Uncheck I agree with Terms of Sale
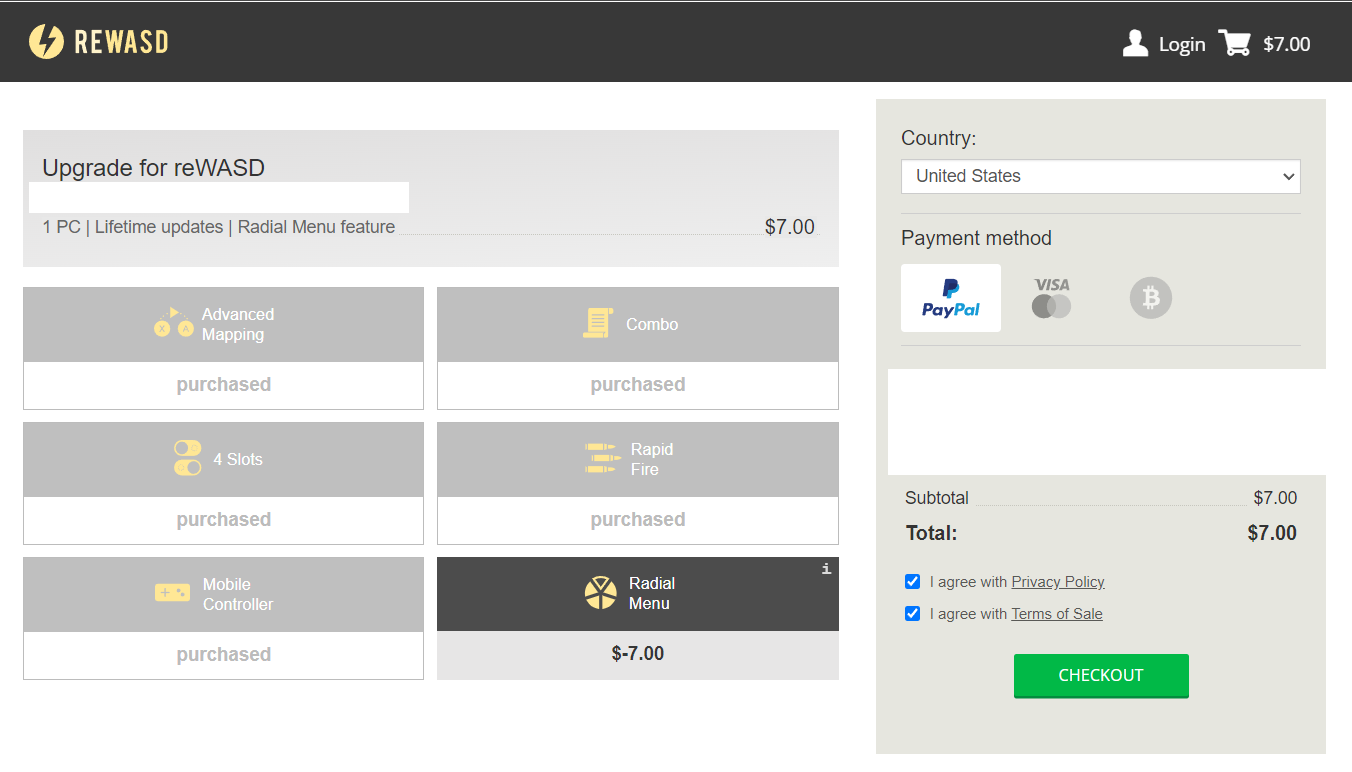The height and width of the screenshot is (772, 1352). coord(912,614)
